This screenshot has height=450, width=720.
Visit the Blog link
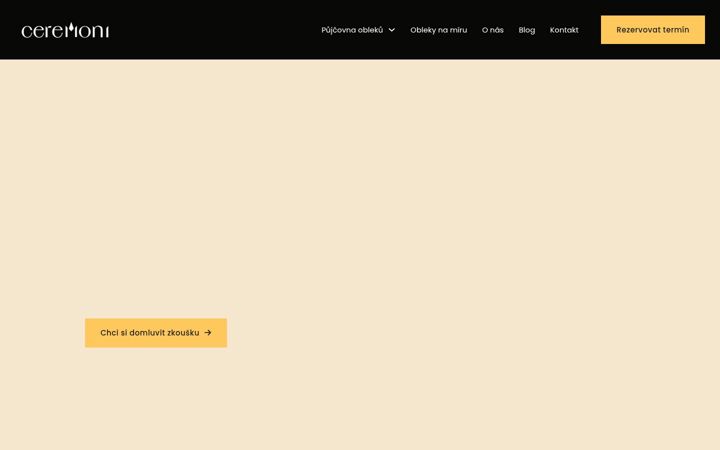tap(527, 30)
